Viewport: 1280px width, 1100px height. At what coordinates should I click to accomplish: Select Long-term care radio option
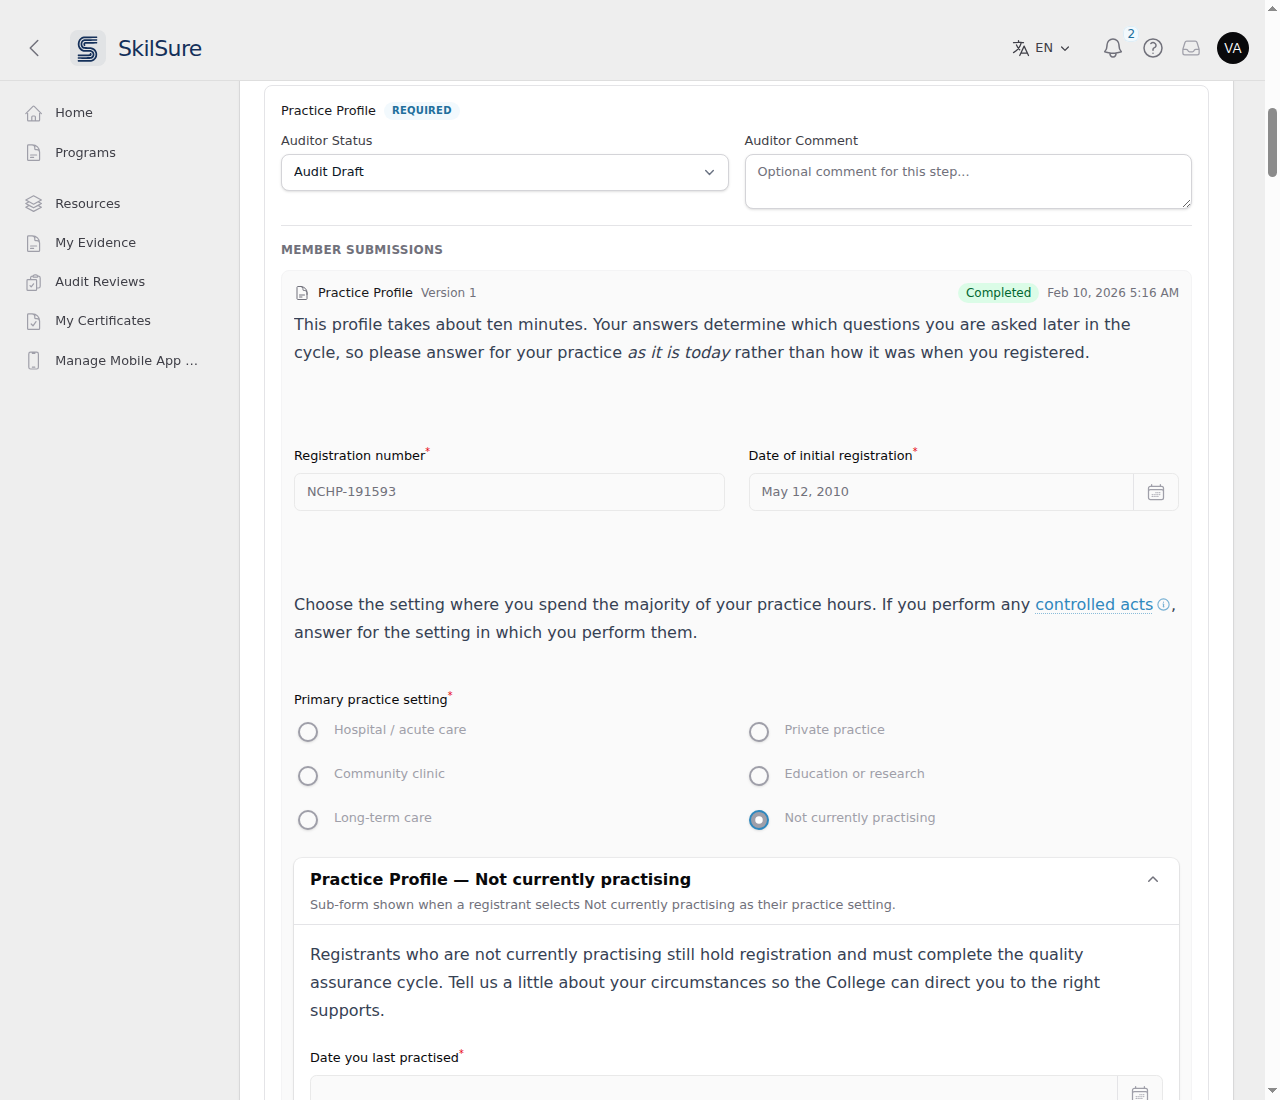click(308, 820)
